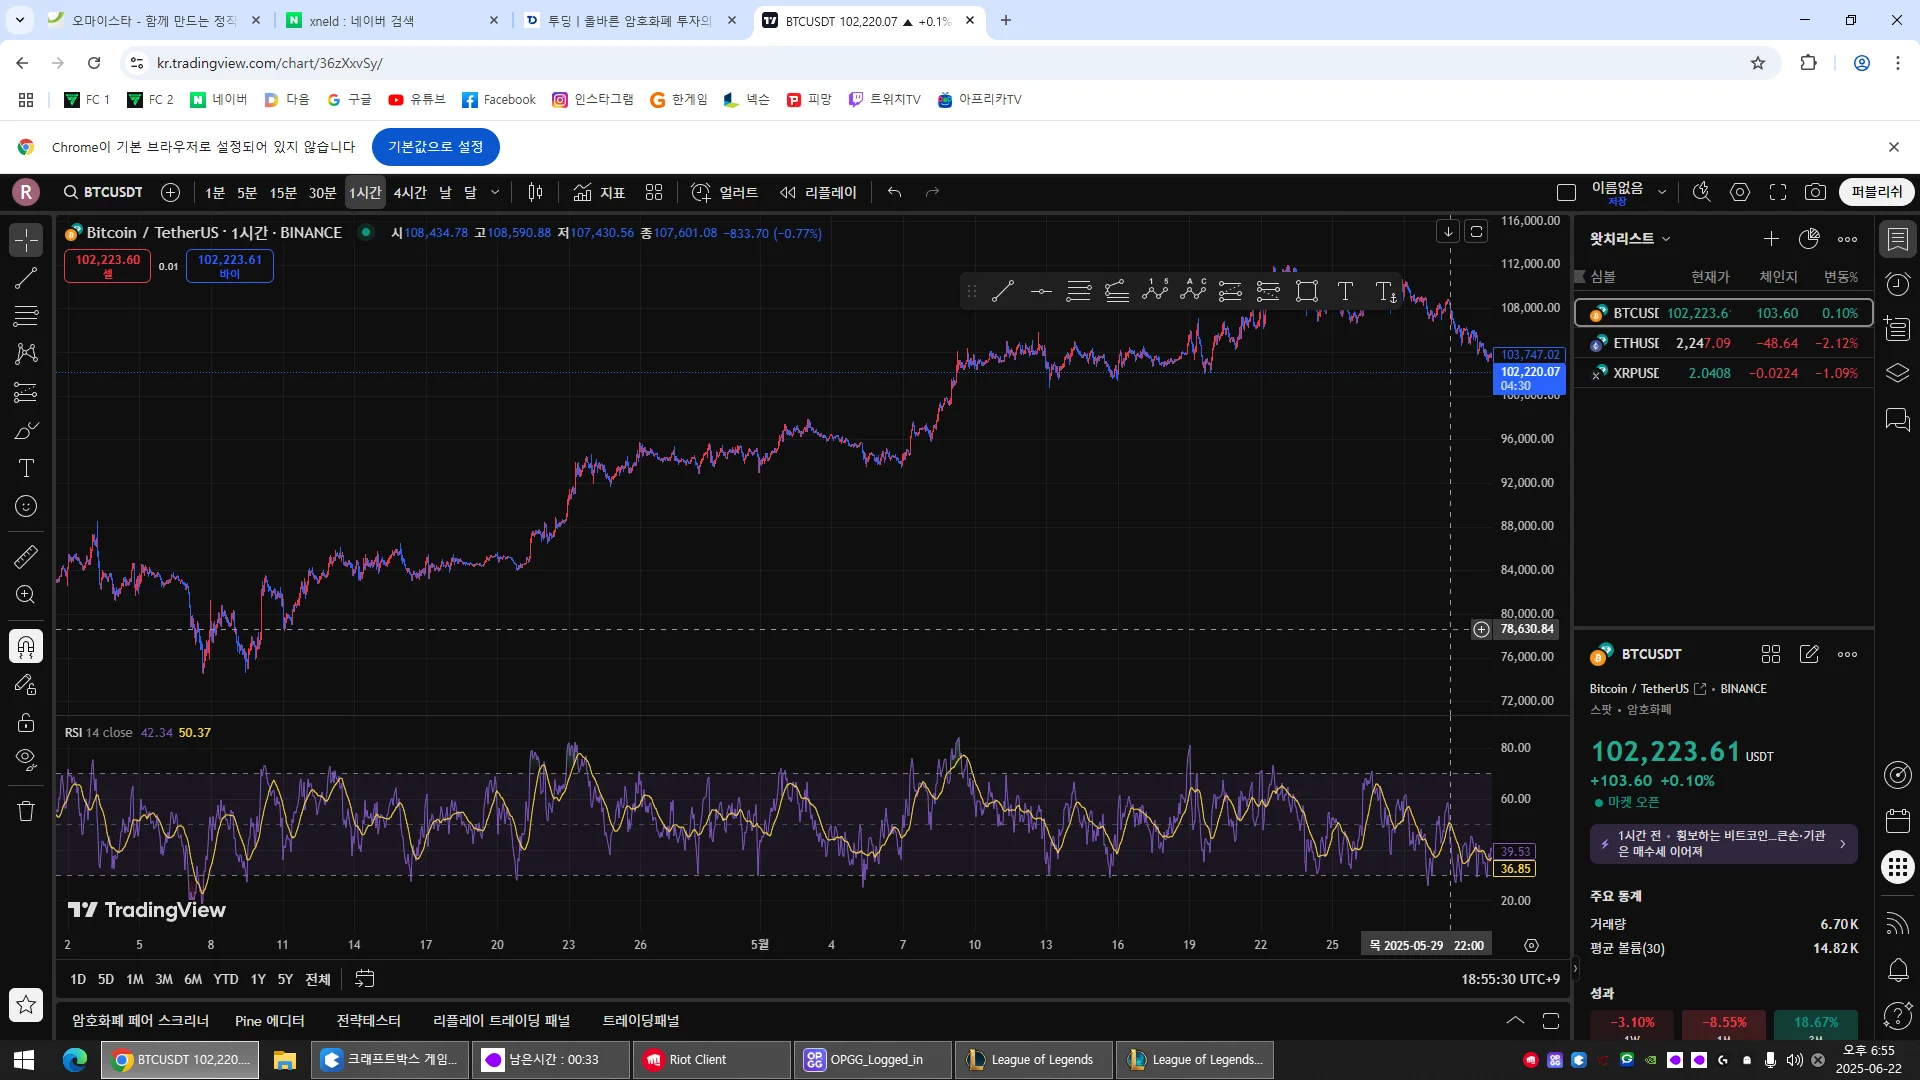
Task: Click 기본값으로 설정 default browser button
Action: (x=435, y=147)
